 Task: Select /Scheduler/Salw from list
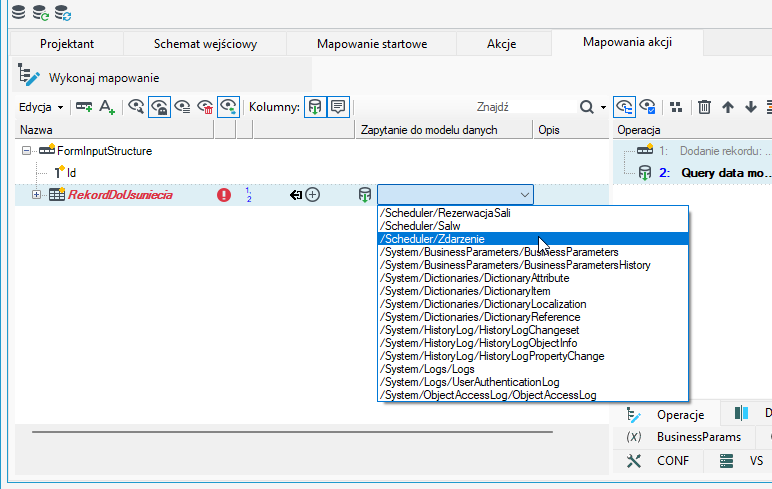click(533, 226)
